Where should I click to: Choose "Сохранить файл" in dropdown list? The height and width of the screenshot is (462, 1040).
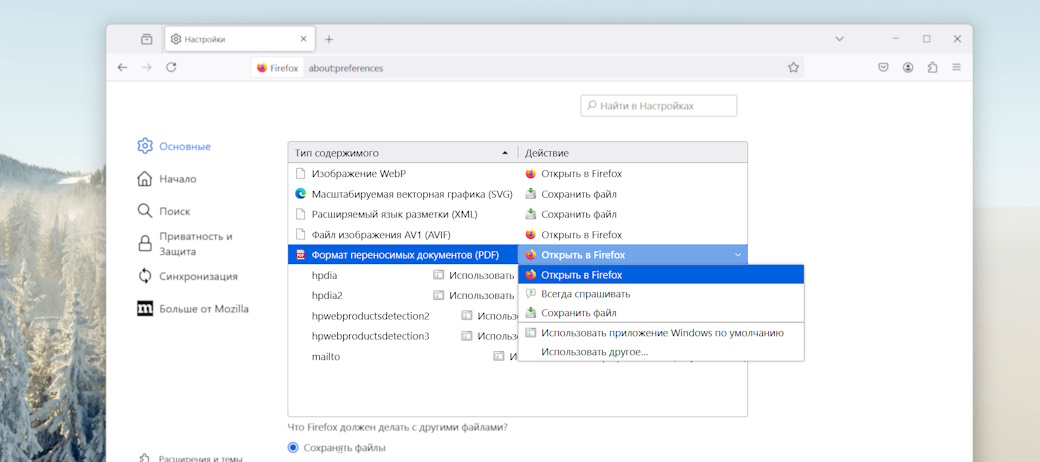578,313
